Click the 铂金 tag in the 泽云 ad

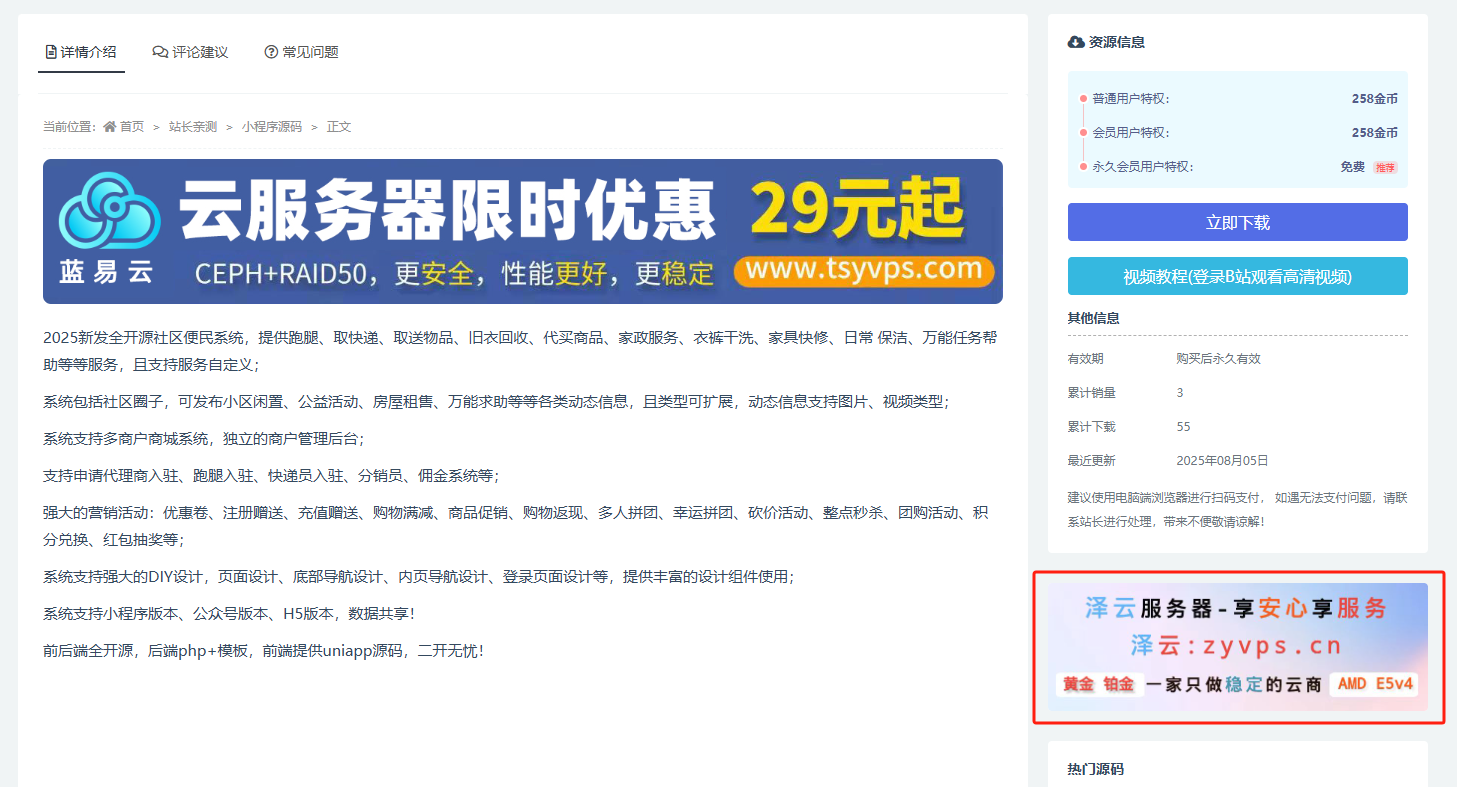(x=1118, y=685)
